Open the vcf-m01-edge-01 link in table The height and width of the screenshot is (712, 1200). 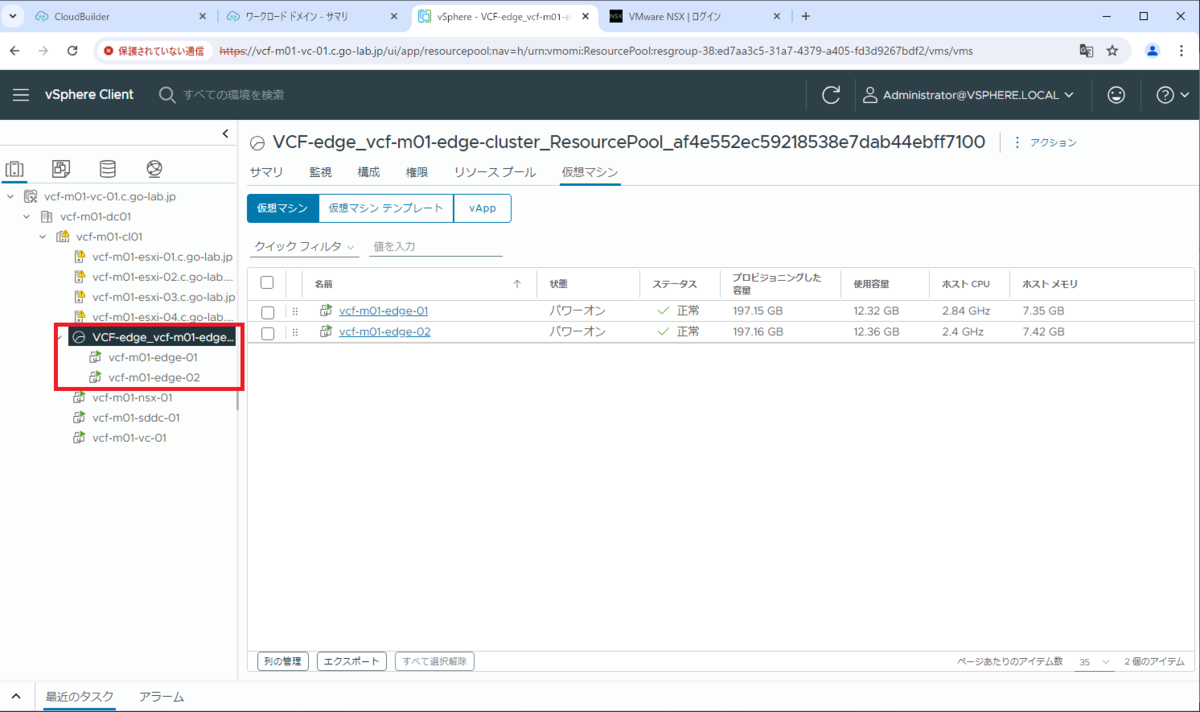(x=383, y=311)
